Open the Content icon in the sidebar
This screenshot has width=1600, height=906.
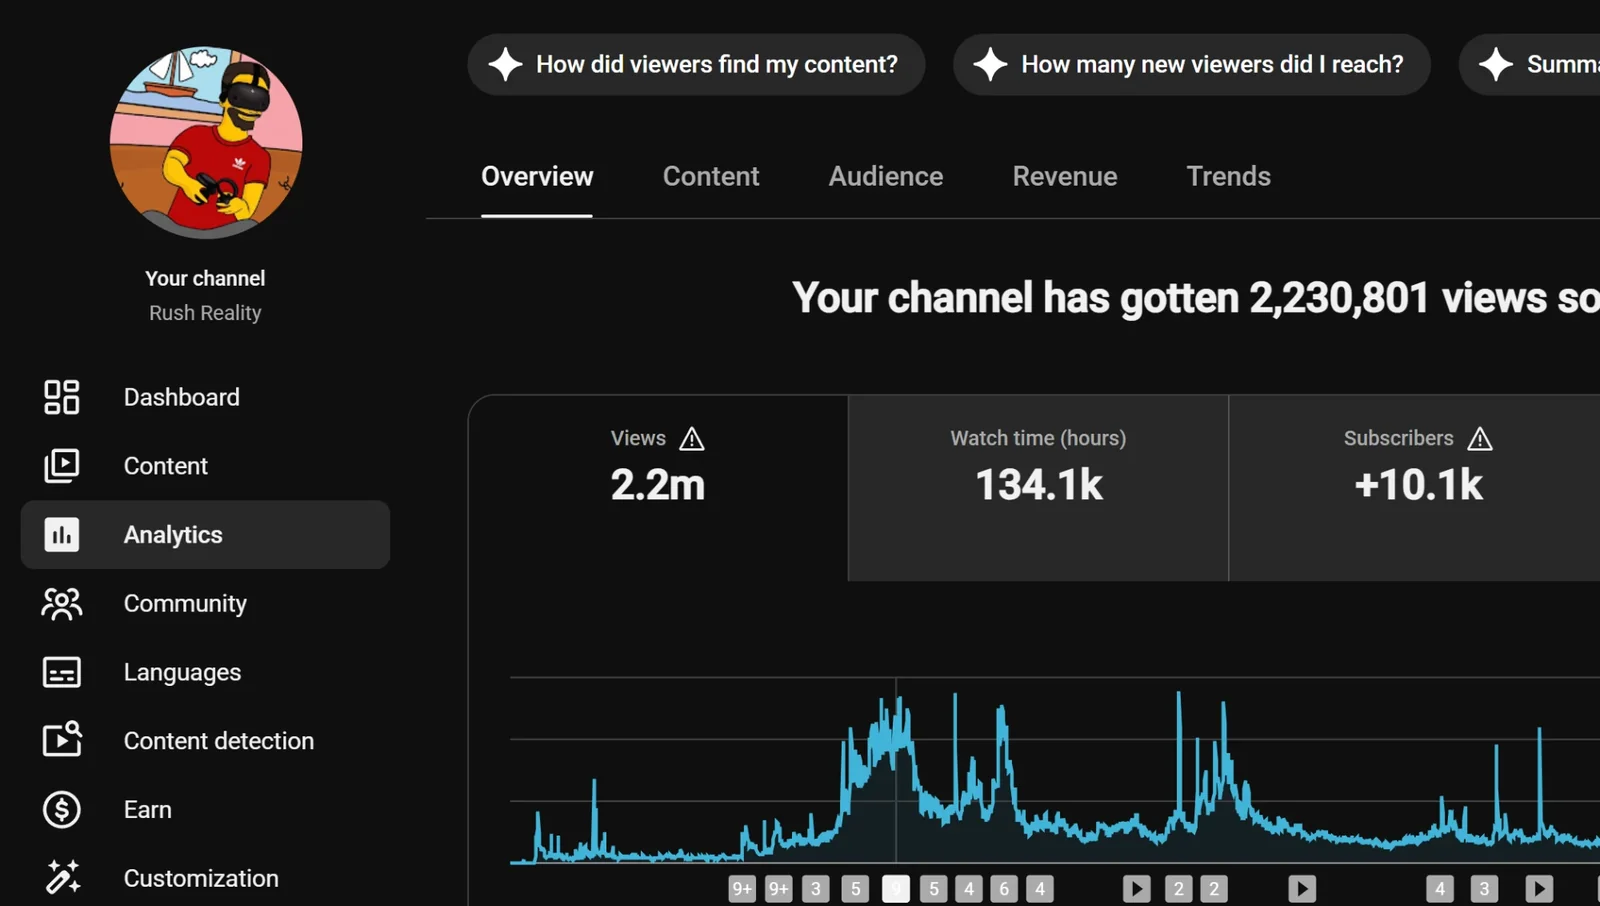(x=61, y=466)
